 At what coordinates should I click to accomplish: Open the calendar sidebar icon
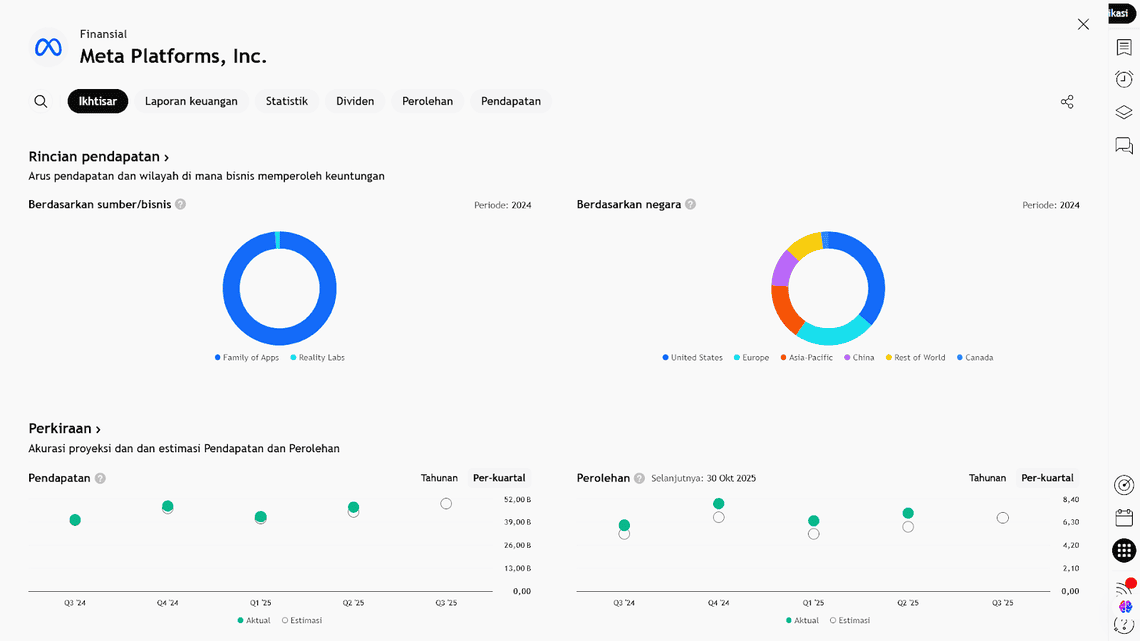(1124, 518)
